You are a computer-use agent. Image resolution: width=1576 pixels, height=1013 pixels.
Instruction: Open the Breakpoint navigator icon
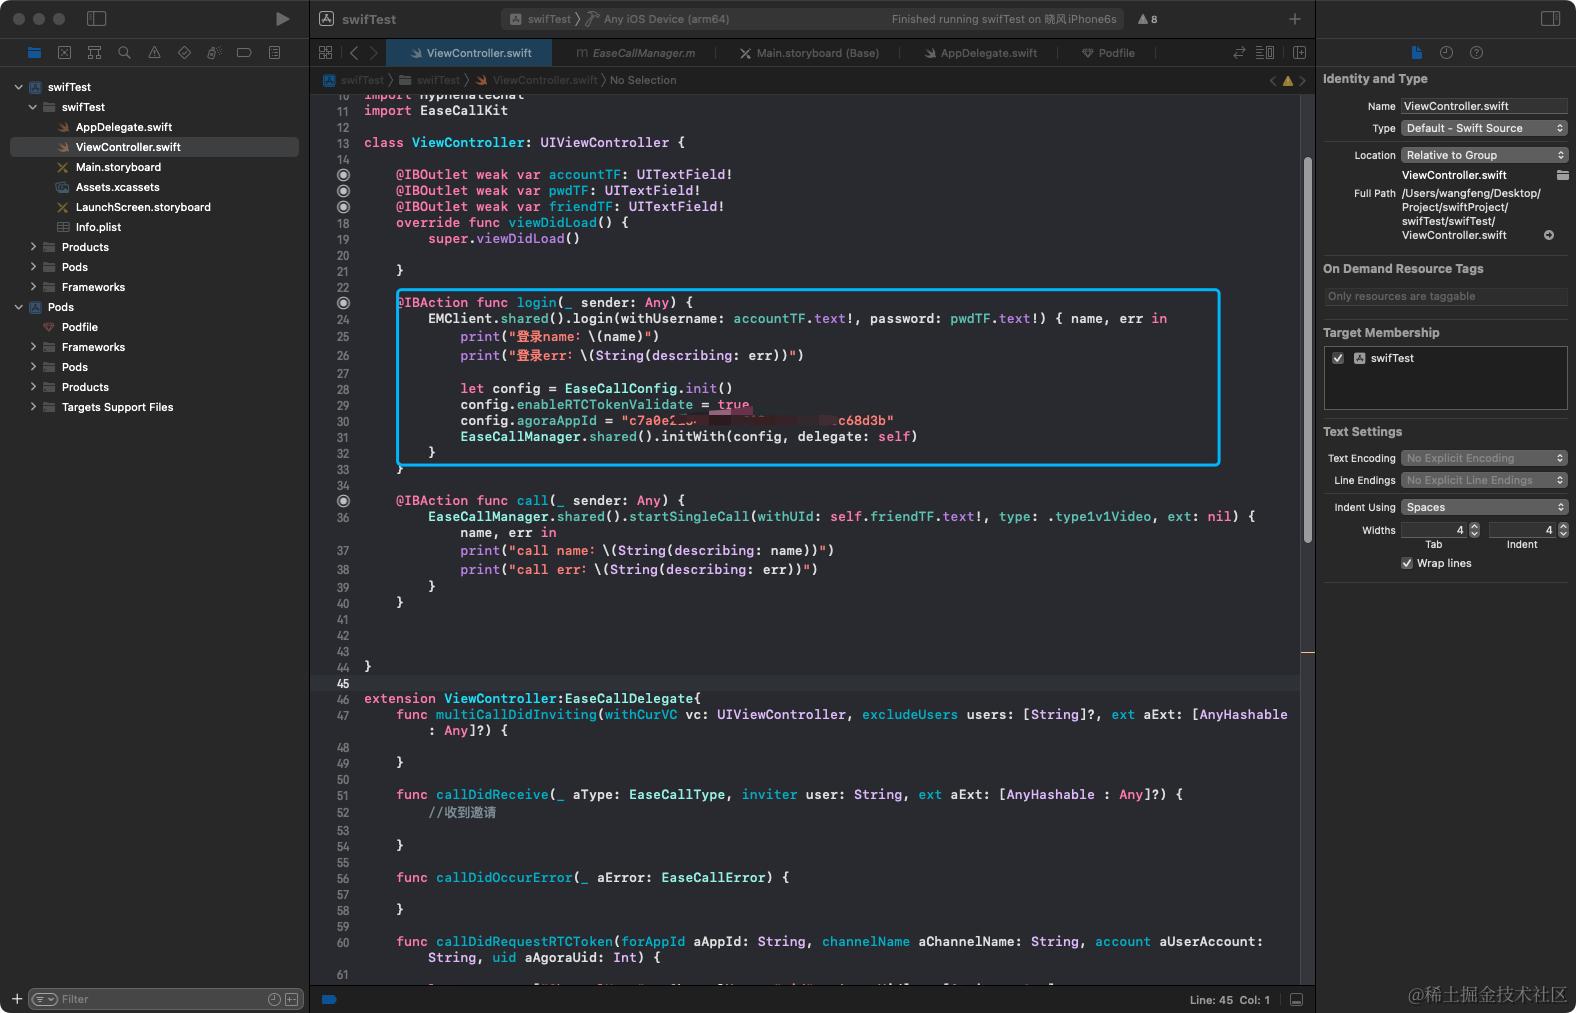(244, 53)
